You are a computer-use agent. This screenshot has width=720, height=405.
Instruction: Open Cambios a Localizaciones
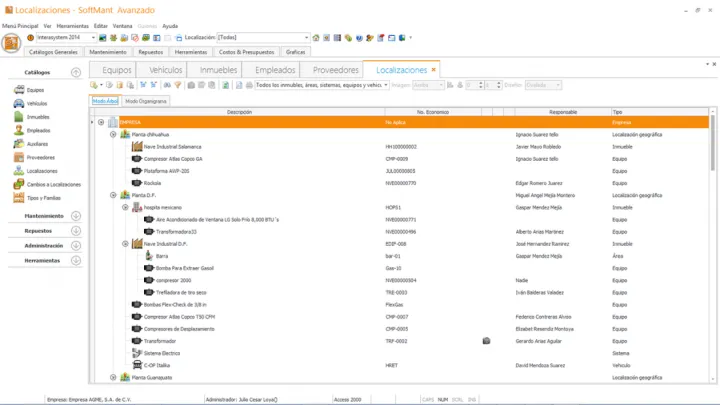[53, 184]
